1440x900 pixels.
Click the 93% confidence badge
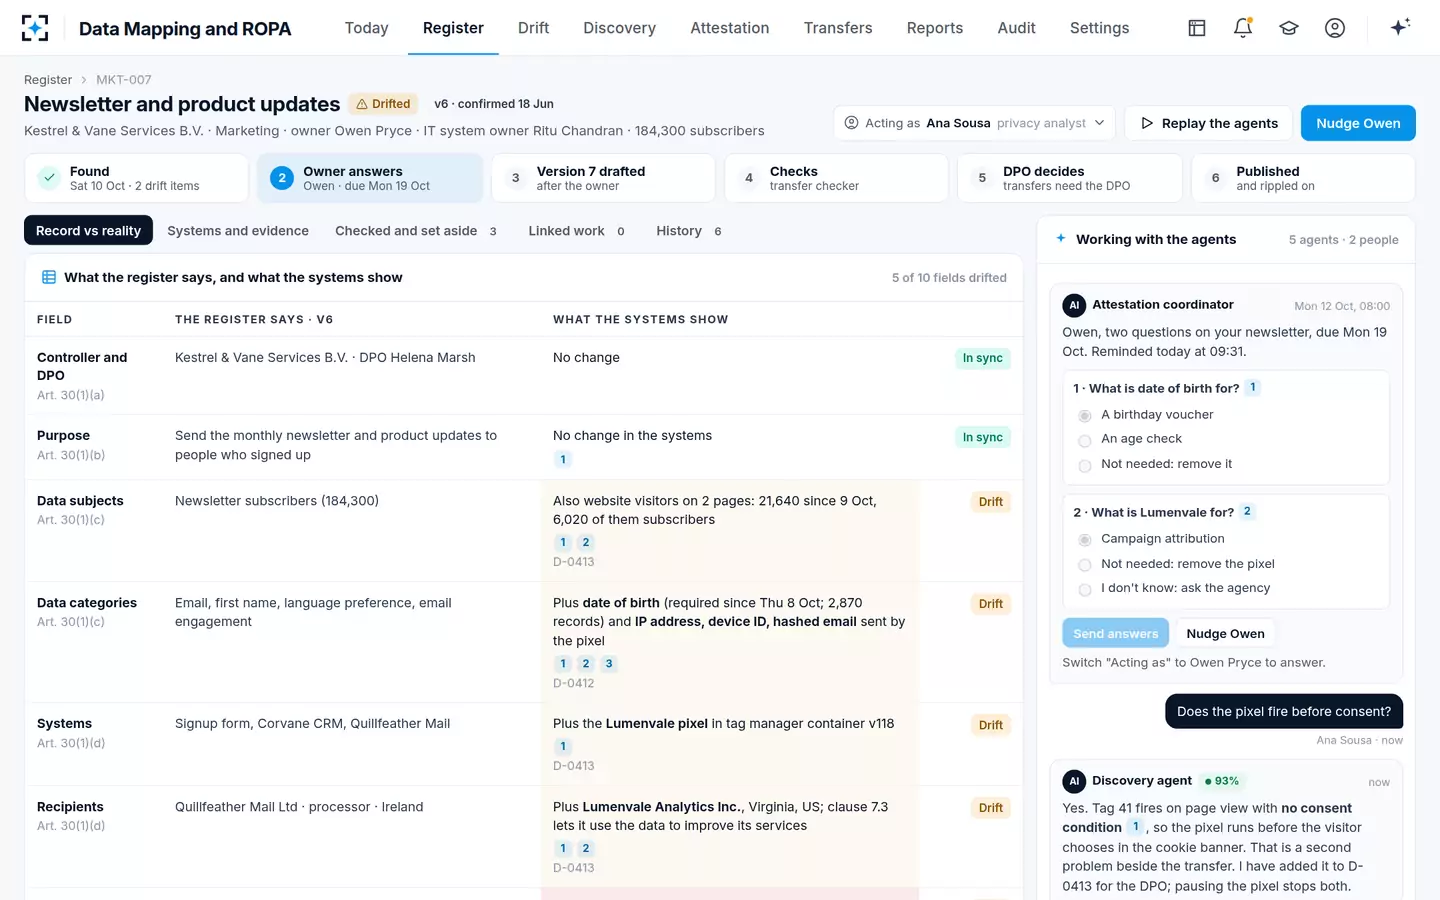pos(1222,781)
